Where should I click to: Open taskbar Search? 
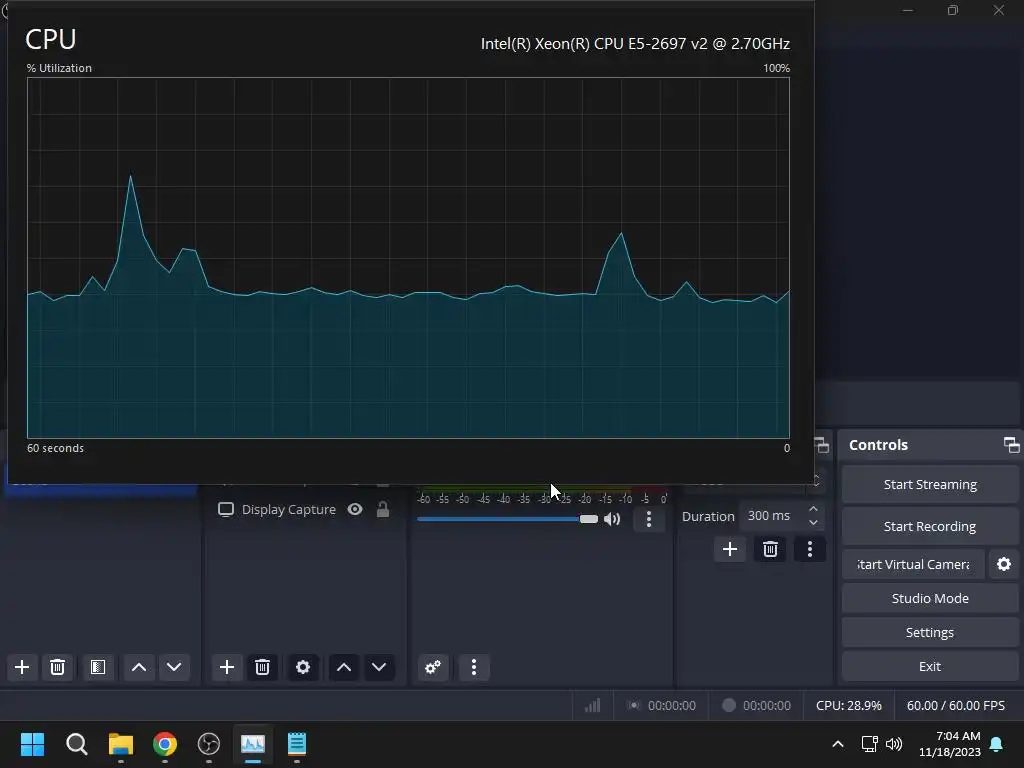[x=76, y=744]
